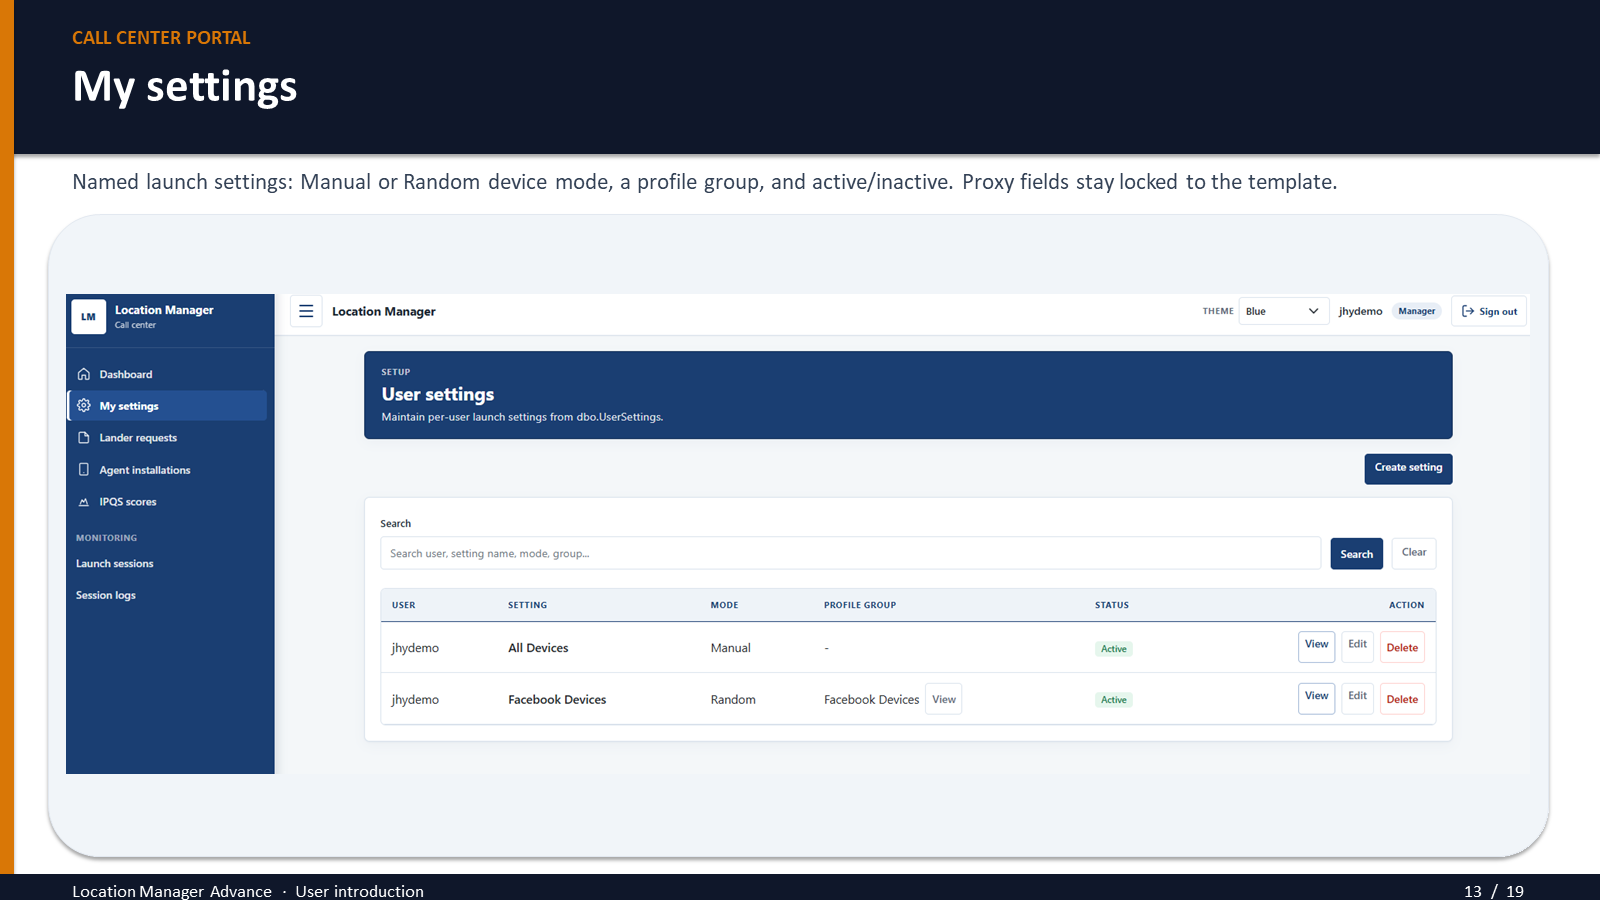This screenshot has width=1600, height=900.
Task: Click the Sign out button text
Action: pos(1498,312)
